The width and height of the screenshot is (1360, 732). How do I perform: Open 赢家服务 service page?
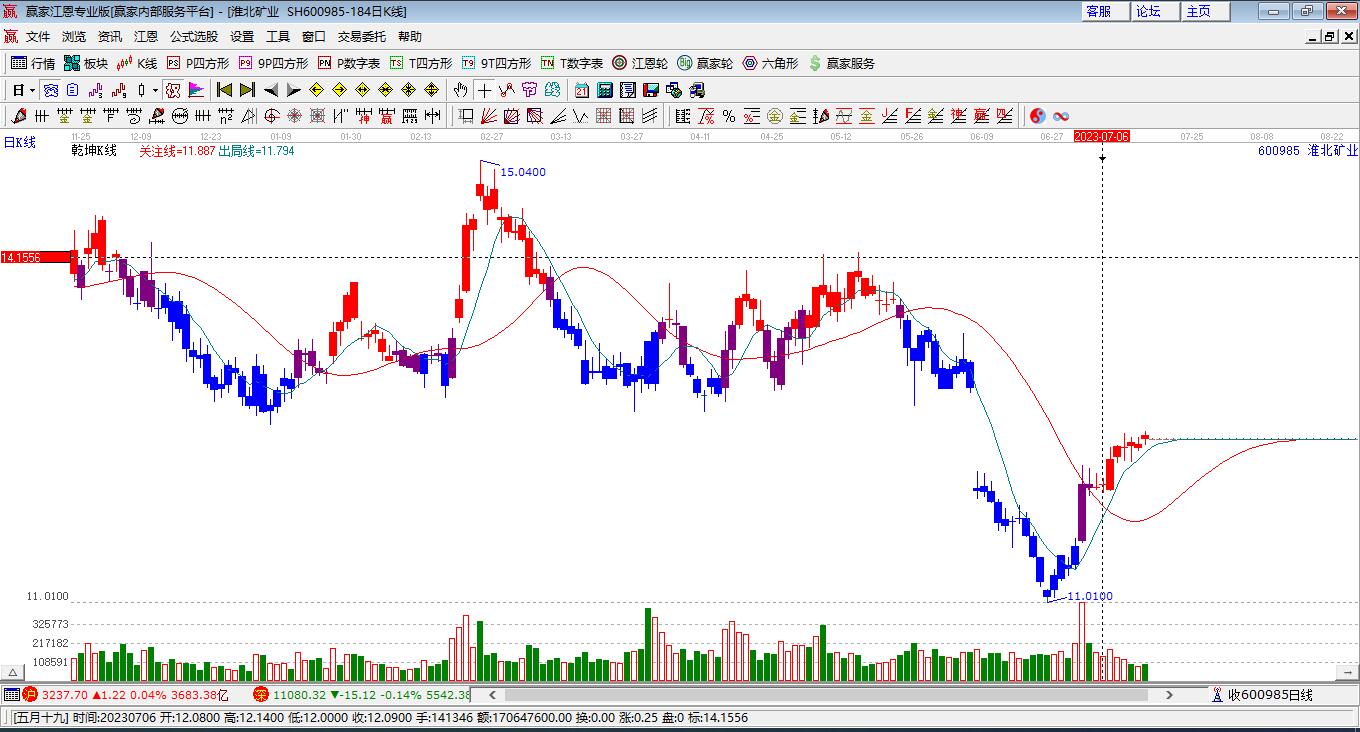tap(841, 63)
